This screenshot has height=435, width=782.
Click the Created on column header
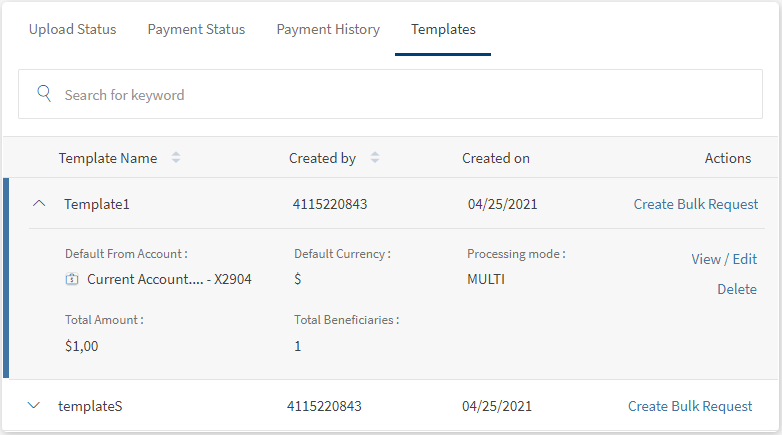496,158
